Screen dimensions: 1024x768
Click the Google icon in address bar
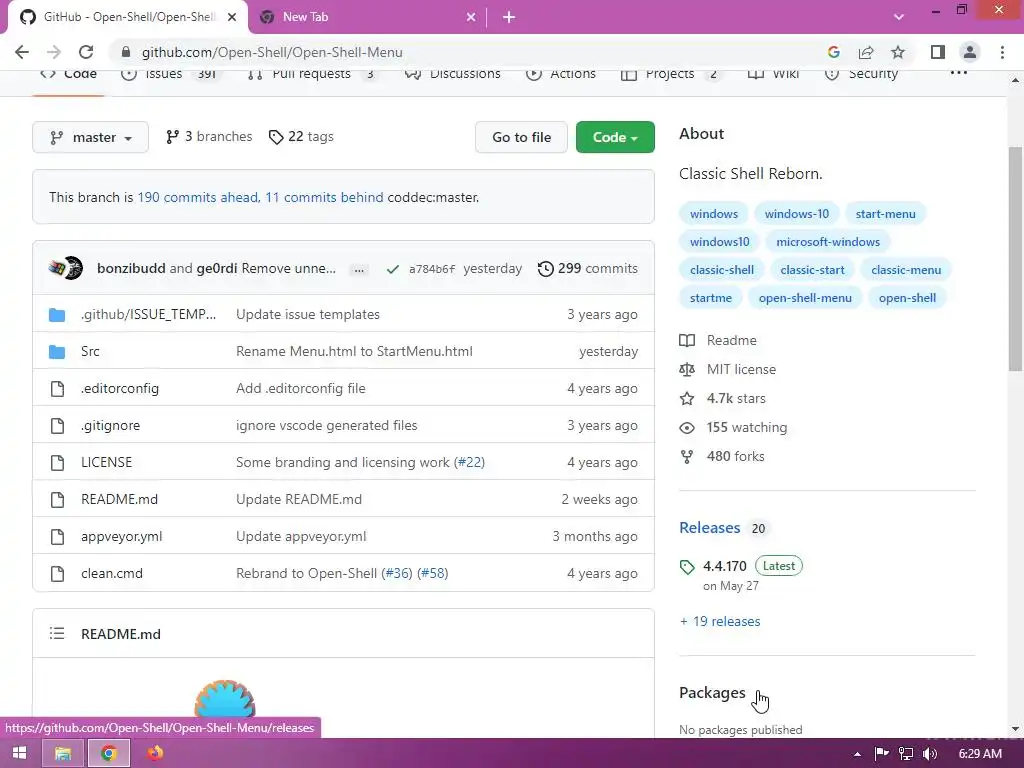click(833, 52)
